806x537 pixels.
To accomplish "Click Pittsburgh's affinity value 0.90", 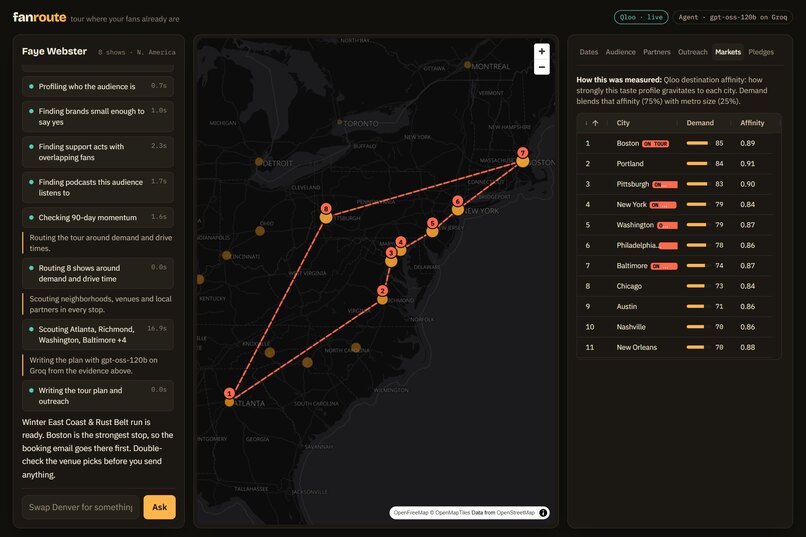I will pos(747,184).
